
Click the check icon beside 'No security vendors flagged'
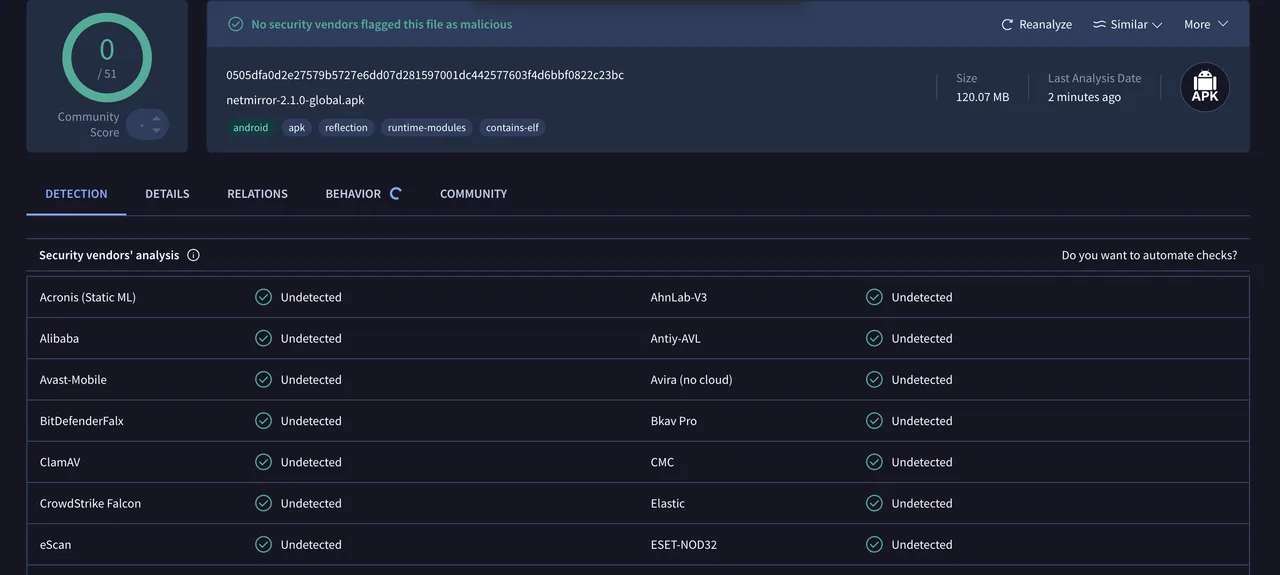(x=236, y=24)
